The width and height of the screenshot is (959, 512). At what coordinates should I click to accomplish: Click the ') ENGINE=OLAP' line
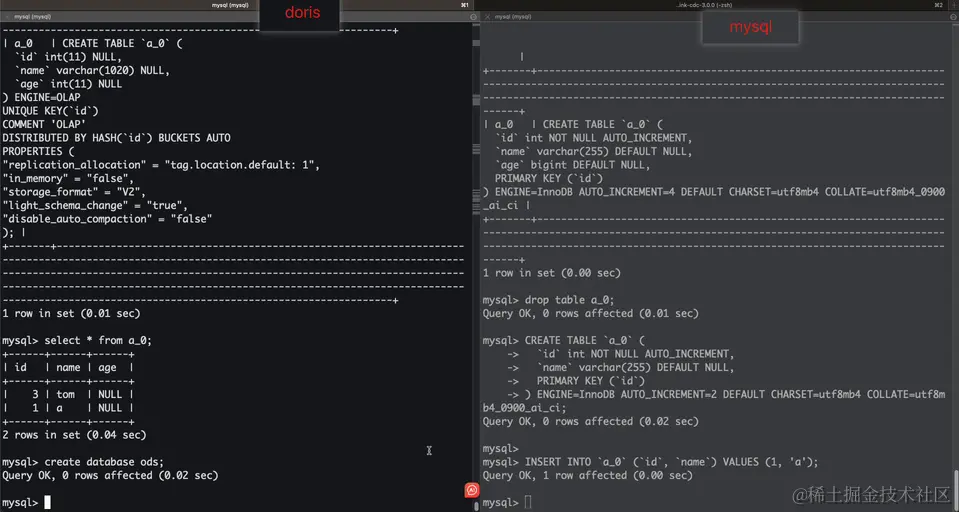41,97
